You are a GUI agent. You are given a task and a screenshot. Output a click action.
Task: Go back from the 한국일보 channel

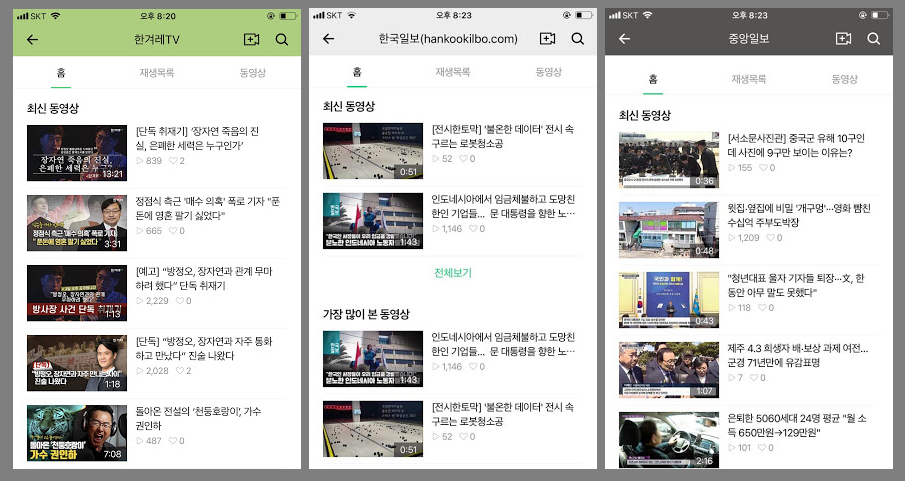tap(328, 39)
